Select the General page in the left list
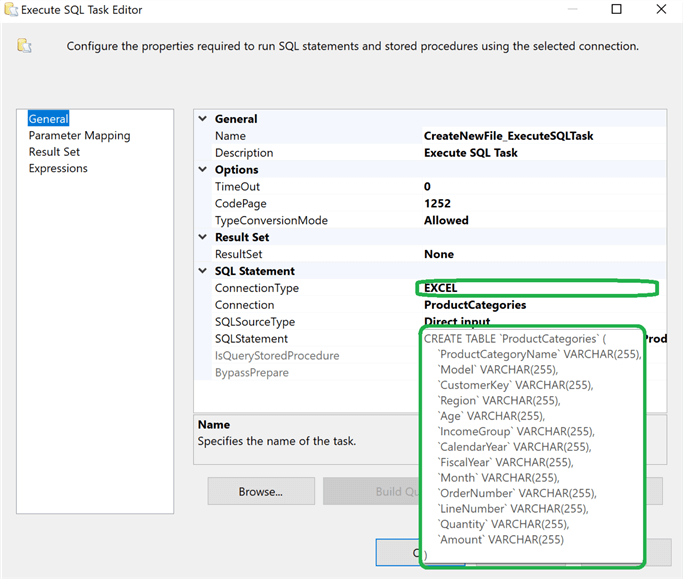The image size is (683, 579). (48, 119)
